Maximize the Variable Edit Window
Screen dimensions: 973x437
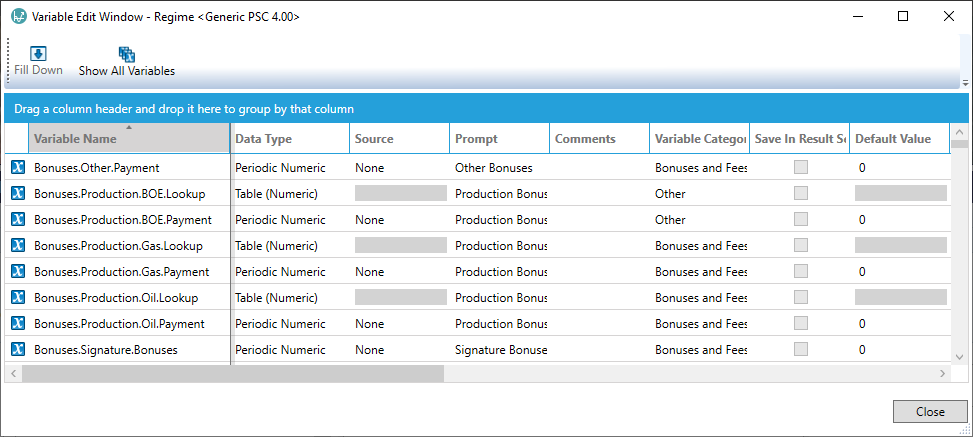tap(903, 17)
